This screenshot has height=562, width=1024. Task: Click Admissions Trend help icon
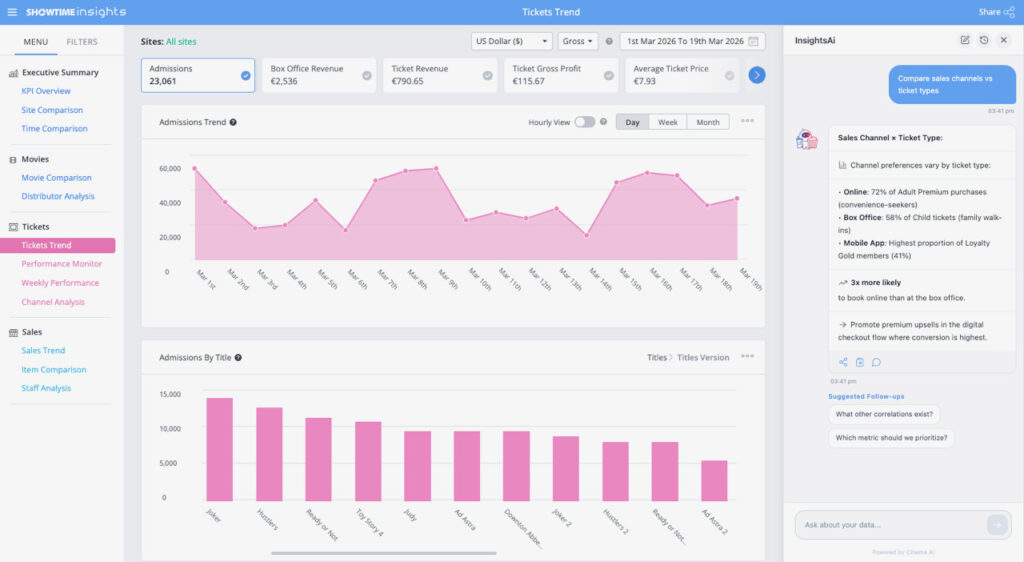coord(233,122)
